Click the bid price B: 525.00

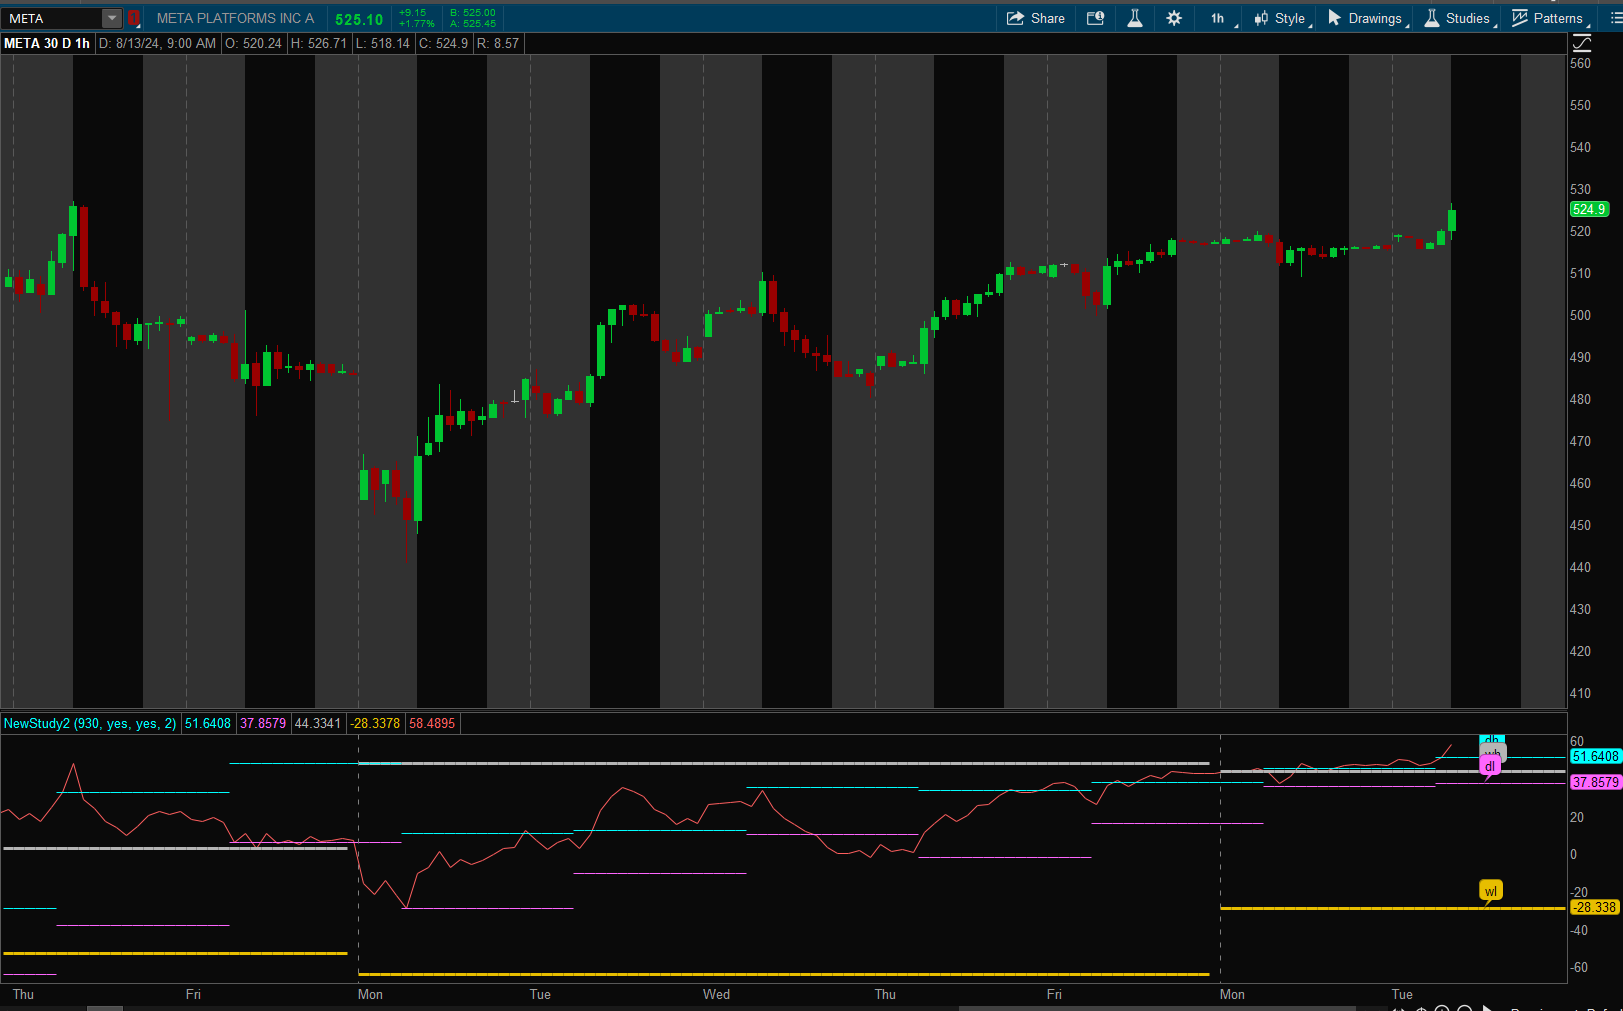473,13
